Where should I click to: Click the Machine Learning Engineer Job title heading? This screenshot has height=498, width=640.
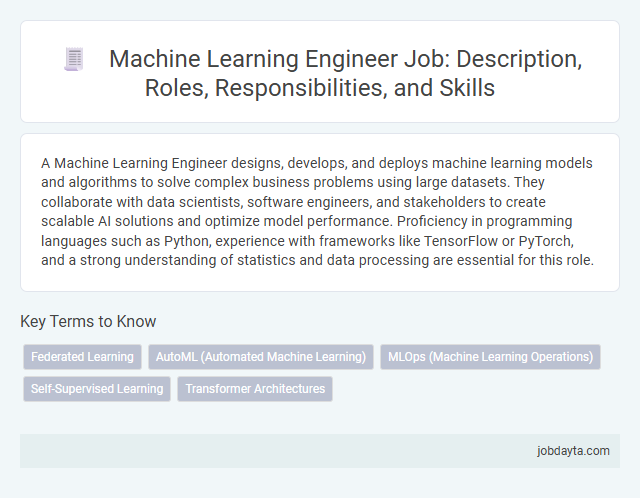pyautogui.click(x=345, y=73)
